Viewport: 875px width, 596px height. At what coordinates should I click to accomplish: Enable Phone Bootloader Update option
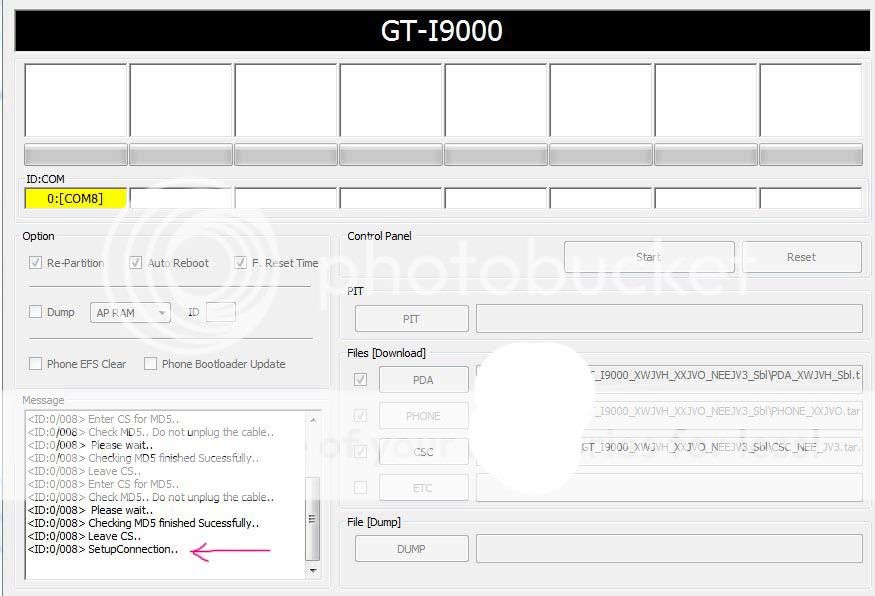[x=150, y=364]
